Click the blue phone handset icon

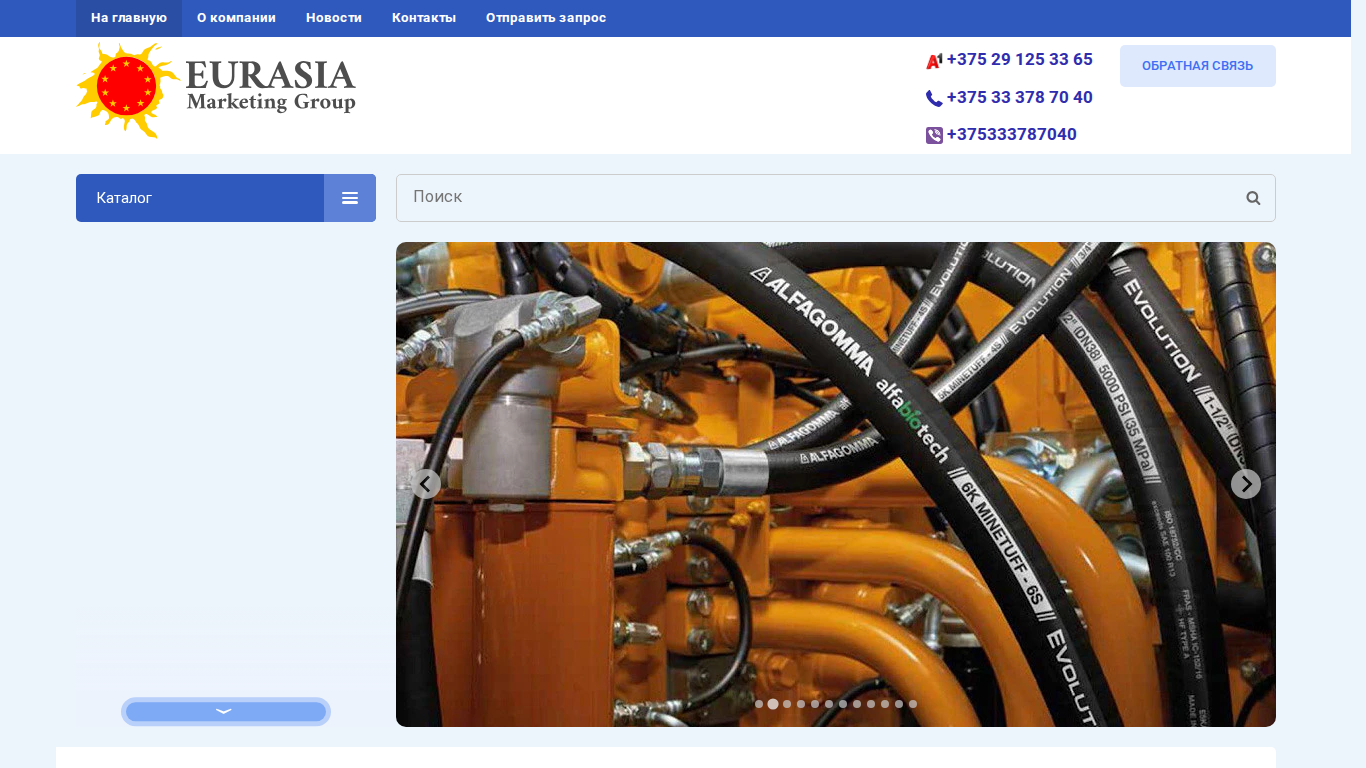click(x=934, y=98)
